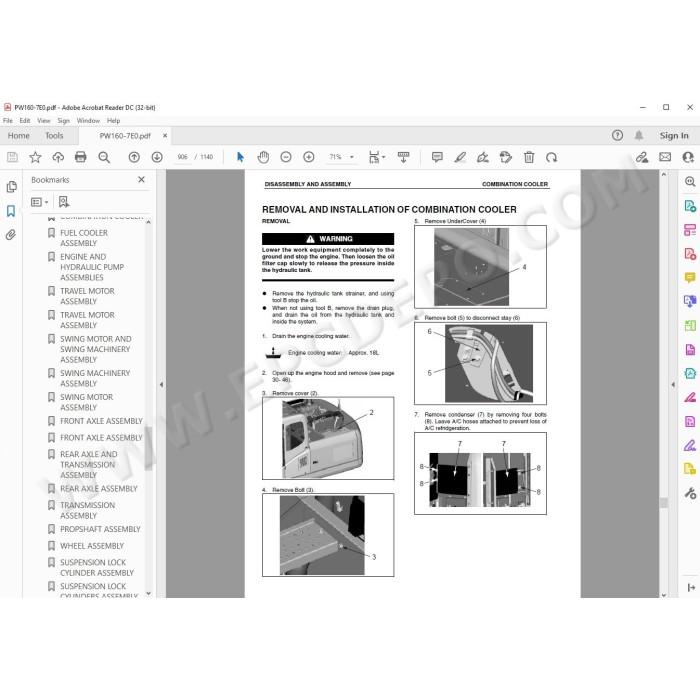Screen dimensions: 700x700
Task: Go to previous page arrow
Action: tap(134, 157)
